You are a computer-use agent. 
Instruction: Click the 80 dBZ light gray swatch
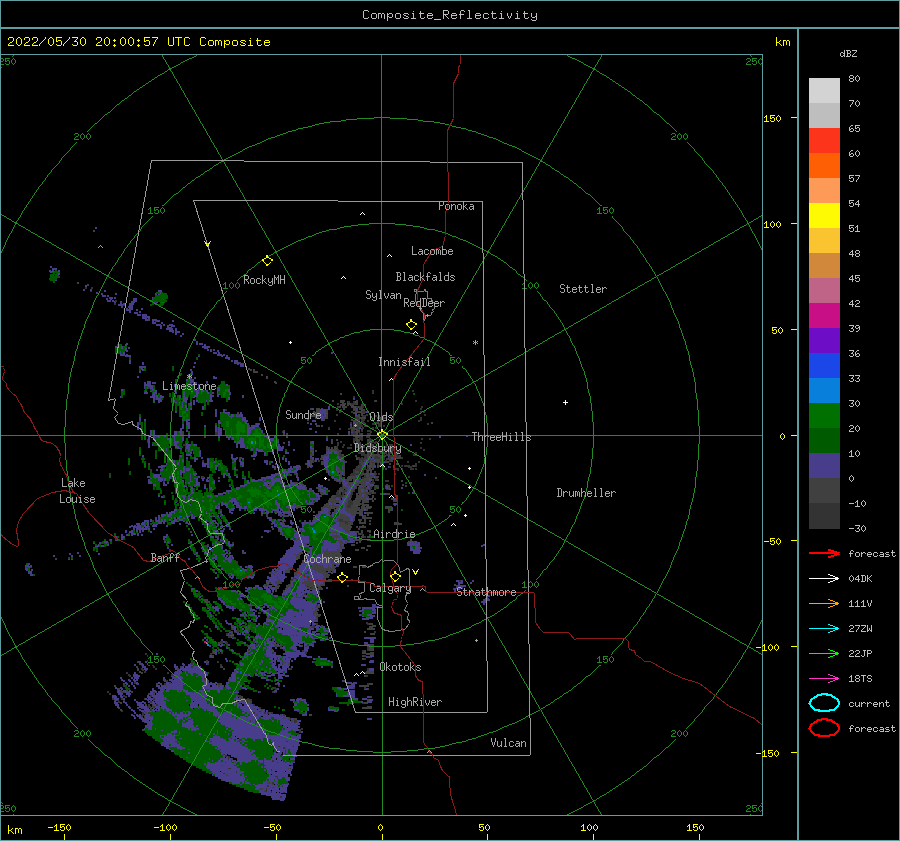(824, 90)
